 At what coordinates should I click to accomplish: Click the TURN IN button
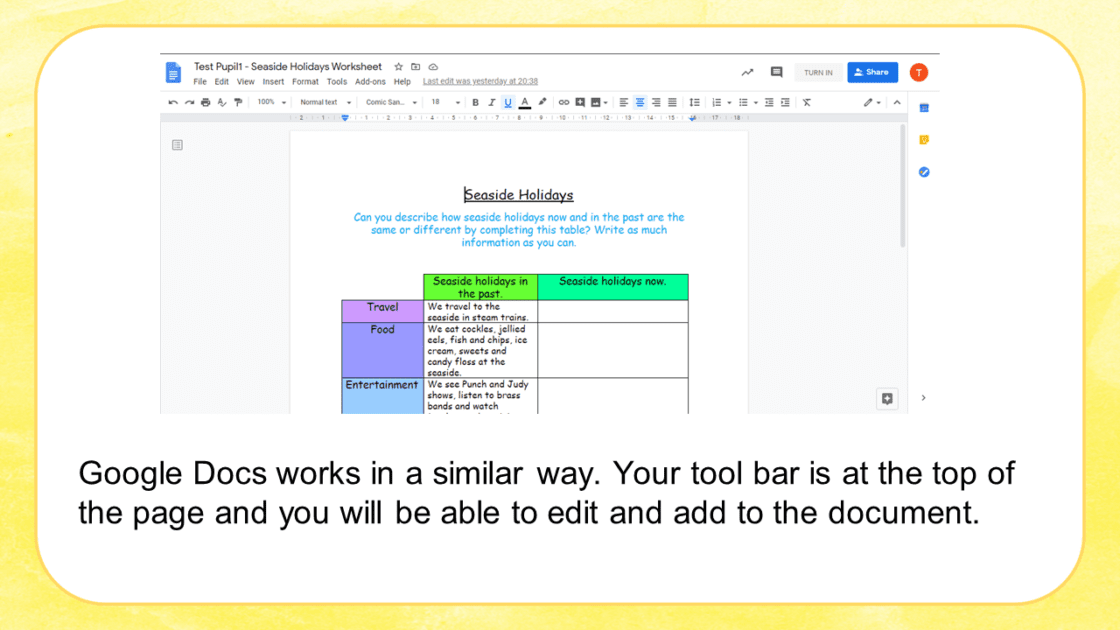(818, 73)
